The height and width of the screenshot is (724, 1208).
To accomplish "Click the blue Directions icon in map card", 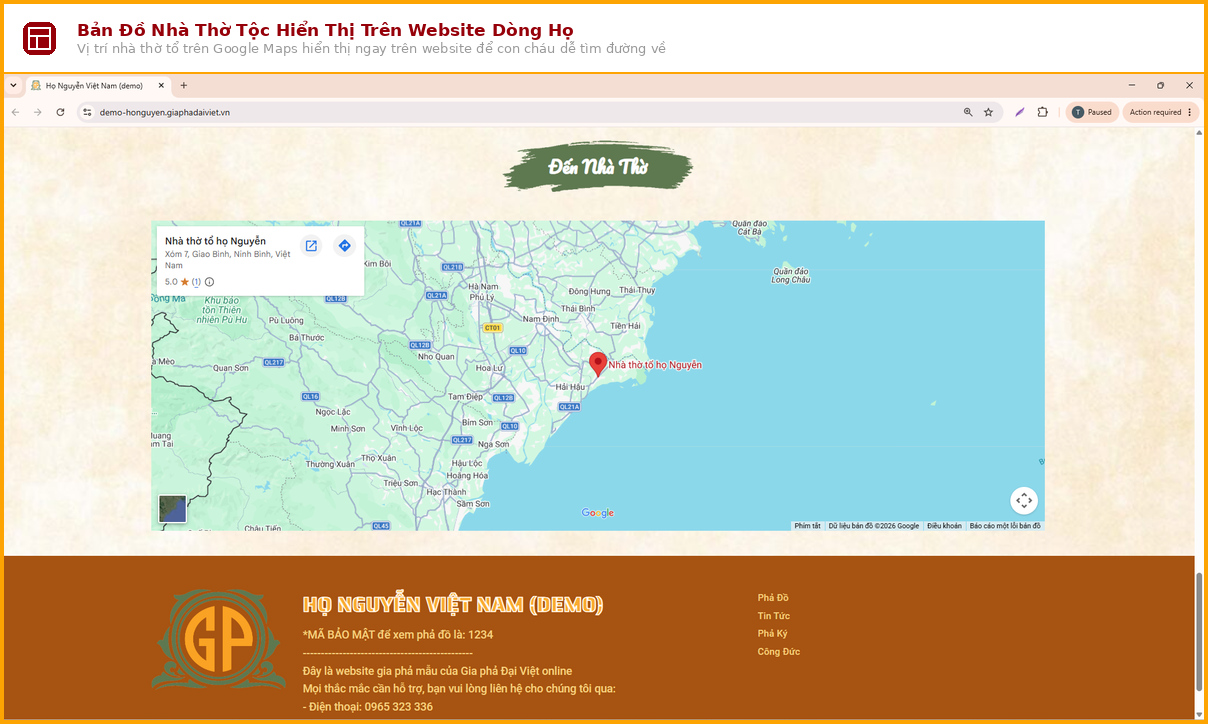I will (344, 246).
